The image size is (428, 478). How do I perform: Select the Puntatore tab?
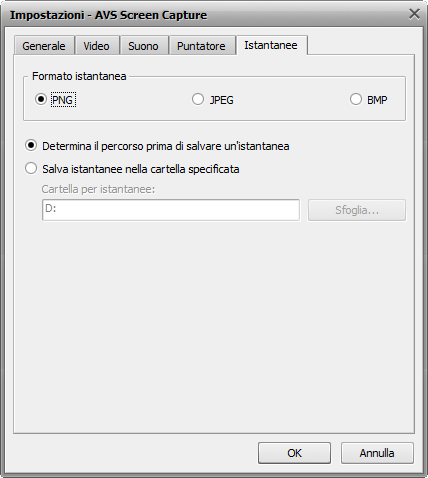(x=202, y=46)
